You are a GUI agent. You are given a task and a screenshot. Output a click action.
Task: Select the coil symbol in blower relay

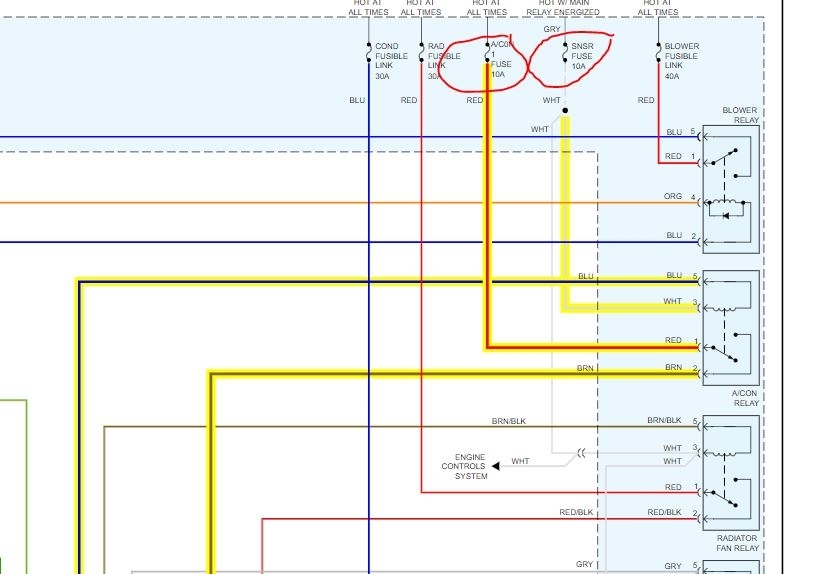[727, 202]
